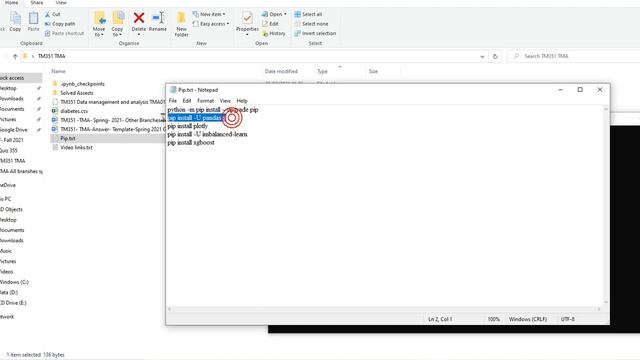This screenshot has height=360, width=640.
Task: Open the Copy to folder menu
Action: click(x=118, y=24)
